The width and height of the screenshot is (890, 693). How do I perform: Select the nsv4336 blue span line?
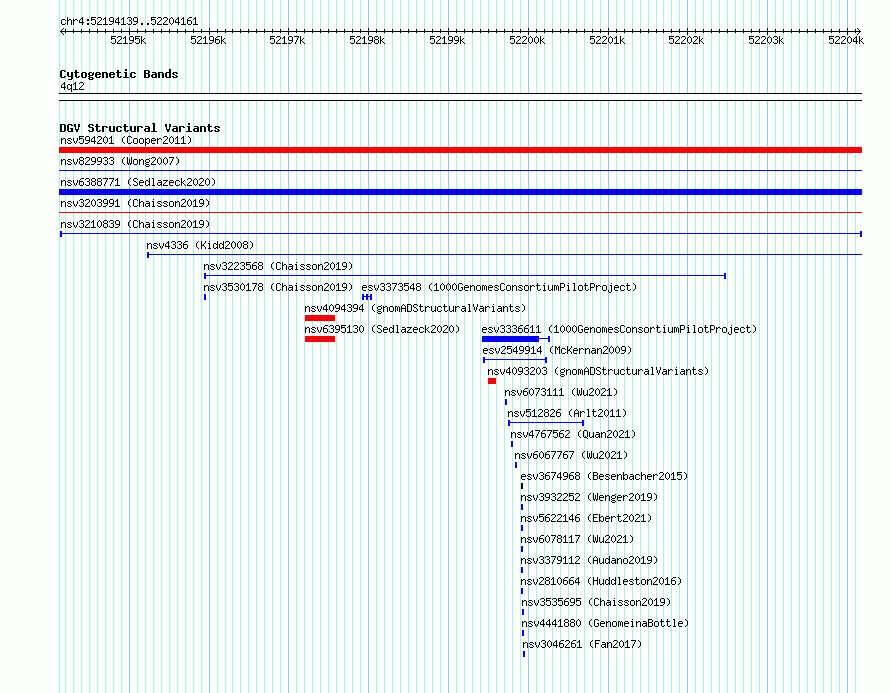[x=505, y=255]
